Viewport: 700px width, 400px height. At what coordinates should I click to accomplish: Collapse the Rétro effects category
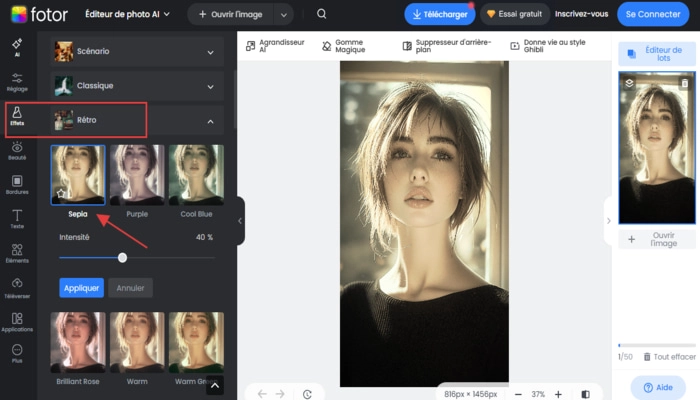click(x=137, y=120)
